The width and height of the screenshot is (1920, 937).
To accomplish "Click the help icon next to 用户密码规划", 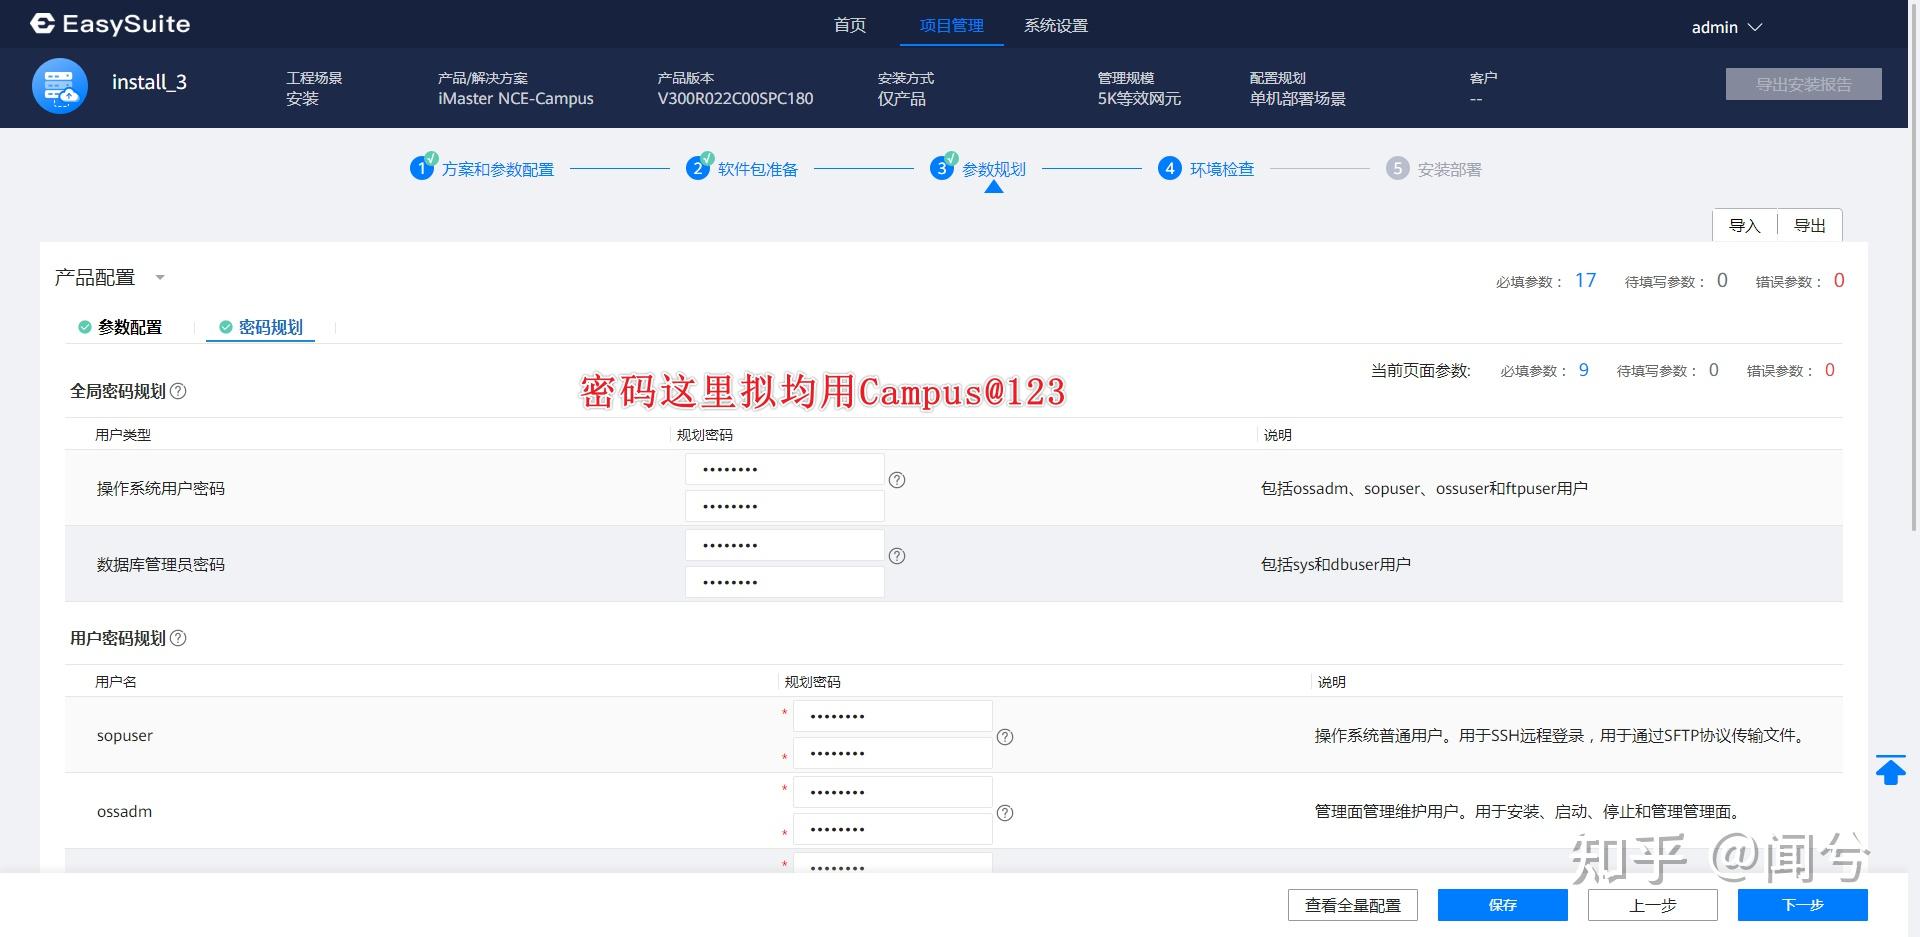I will point(180,638).
